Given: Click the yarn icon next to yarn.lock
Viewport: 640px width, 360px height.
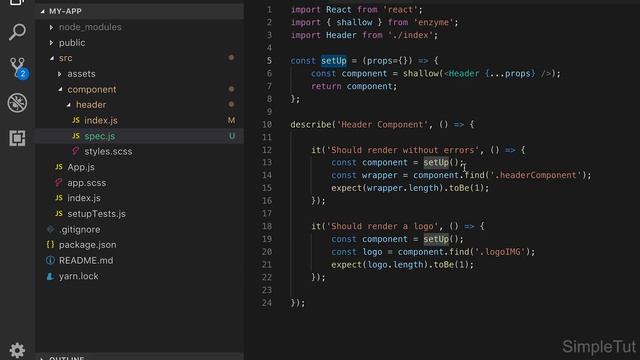Looking at the screenshot, I should coord(50,276).
